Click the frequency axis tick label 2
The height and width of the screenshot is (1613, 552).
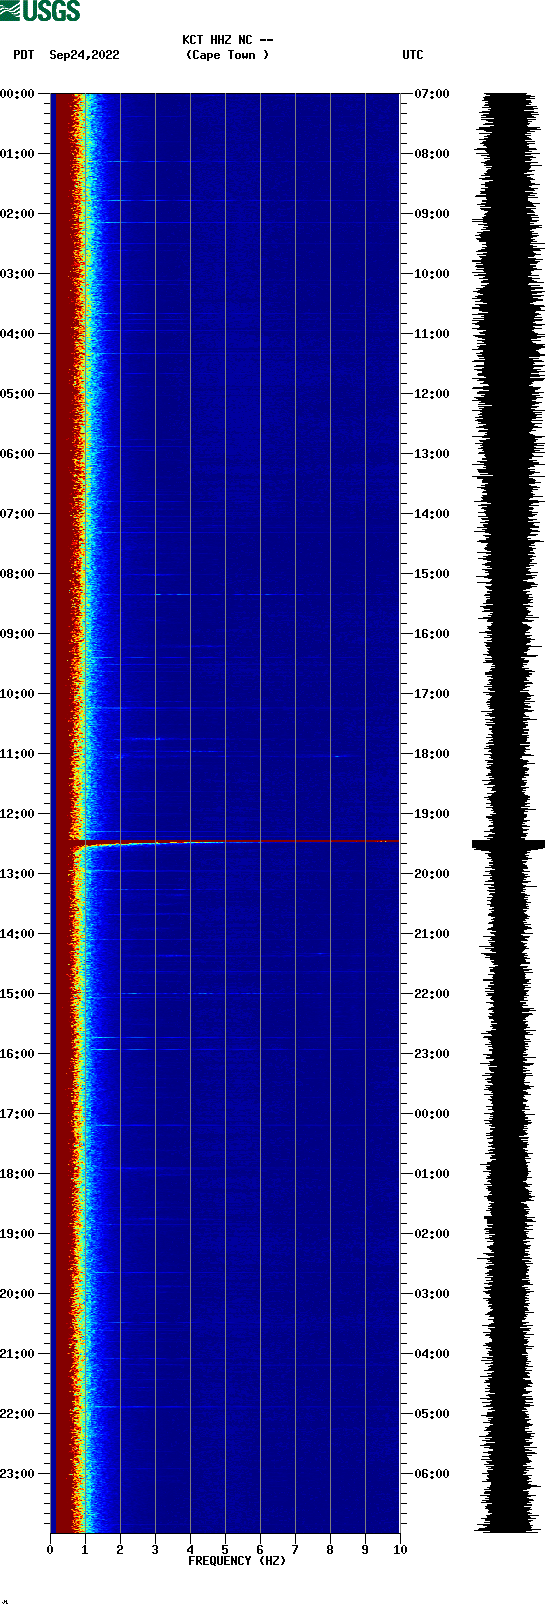[x=120, y=1550]
